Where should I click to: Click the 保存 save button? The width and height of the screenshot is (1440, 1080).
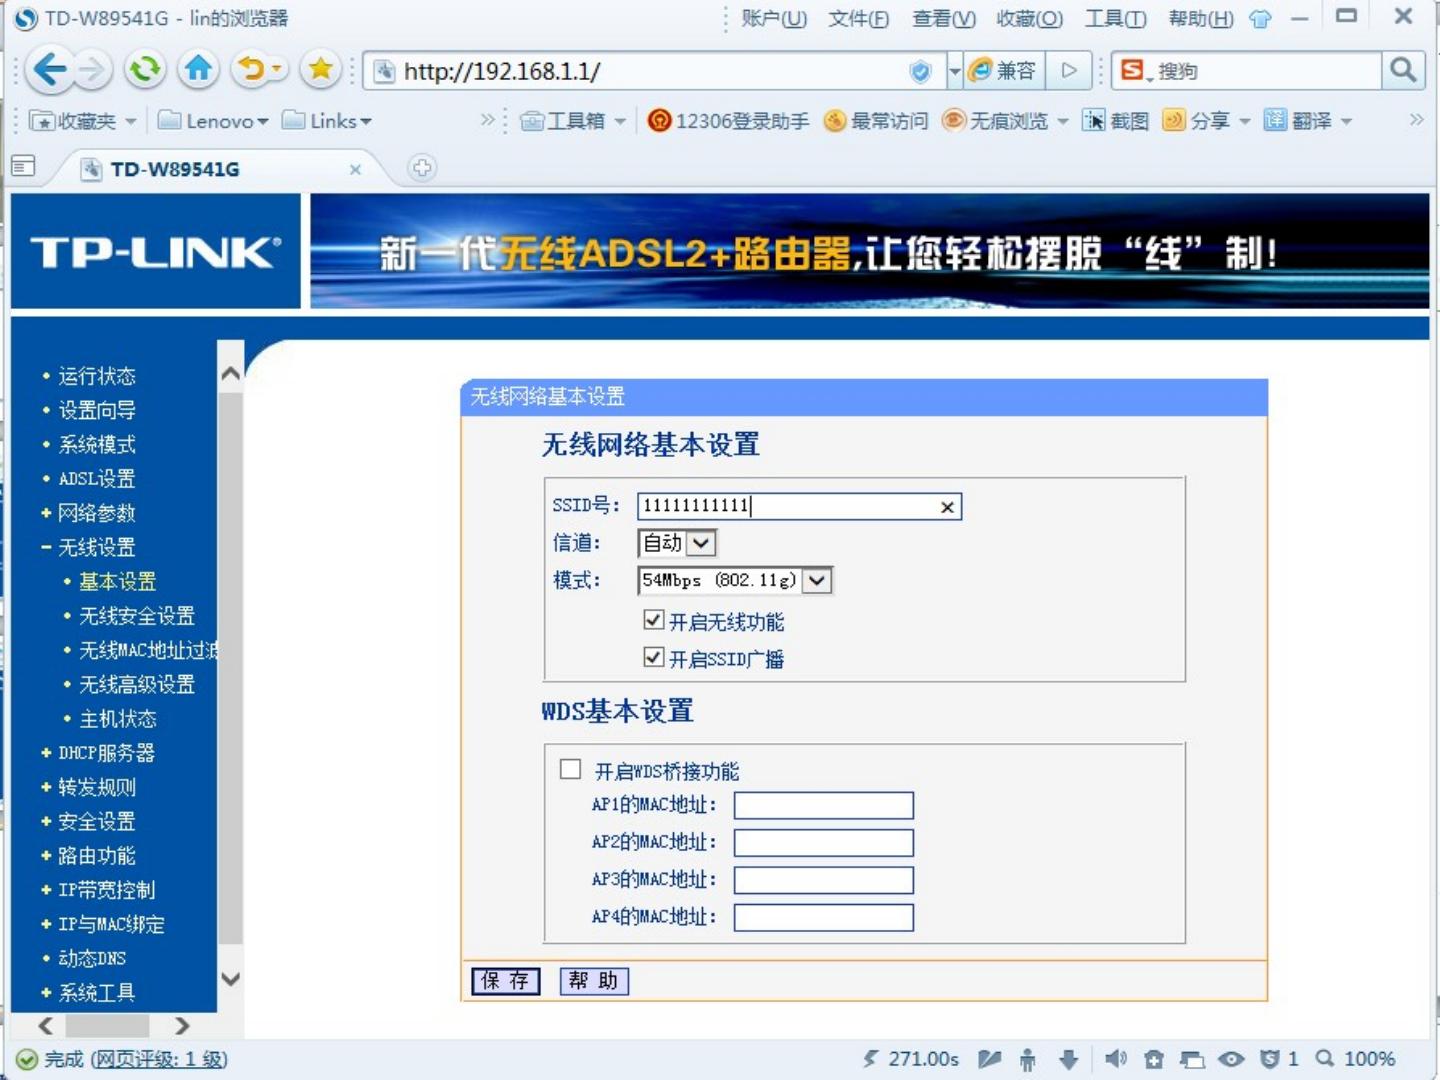click(x=506, y=981)
